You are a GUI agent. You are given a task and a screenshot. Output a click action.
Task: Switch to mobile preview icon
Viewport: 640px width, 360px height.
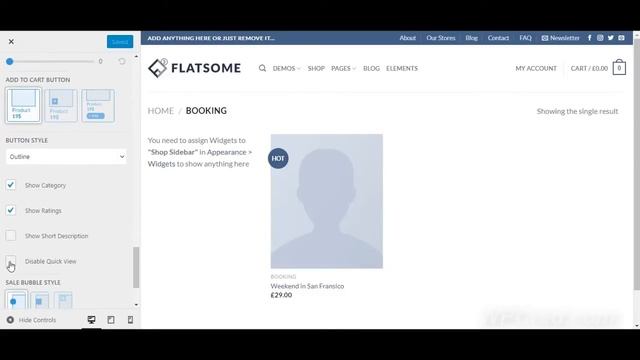click(130, 320)
